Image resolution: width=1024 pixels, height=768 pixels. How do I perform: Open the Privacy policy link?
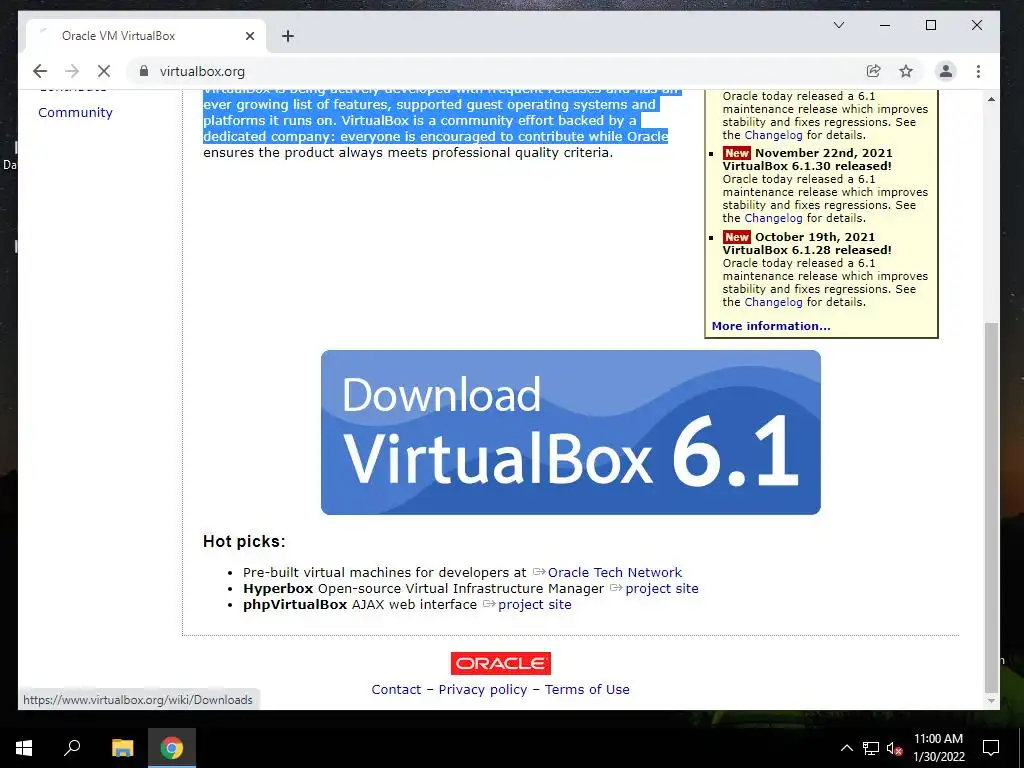click(483, 690)
